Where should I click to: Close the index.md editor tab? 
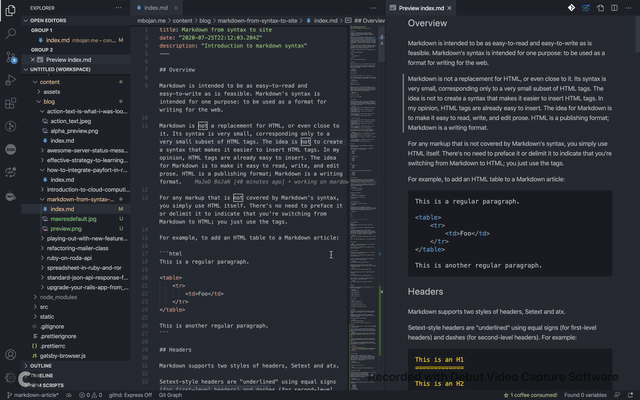coord(176,8)
